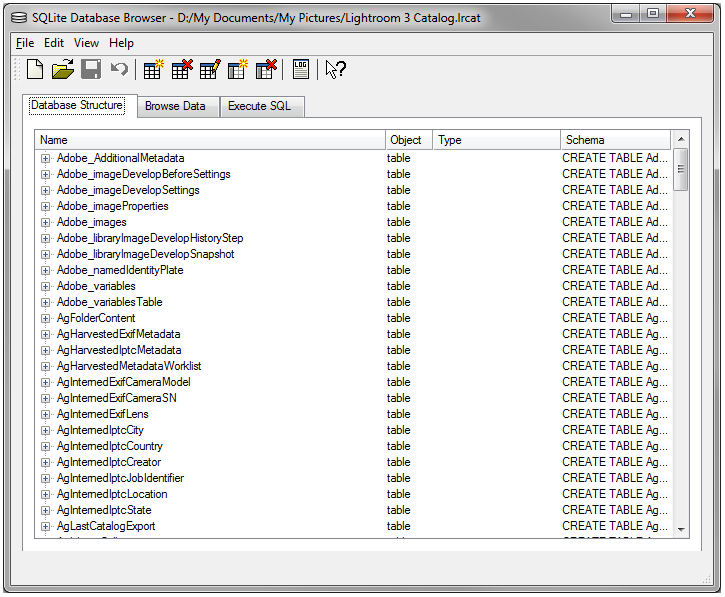Click the SQLite database icon in title bar

(19, 18)
